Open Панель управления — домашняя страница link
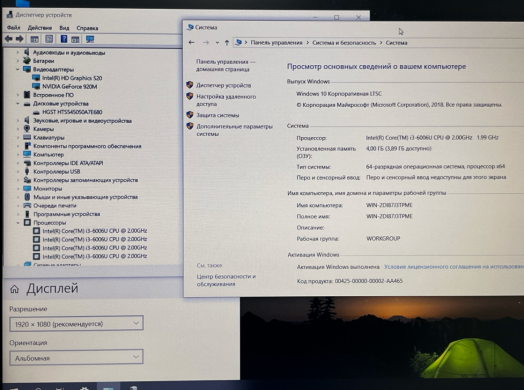Viewport: 524px width, 390px height. (226, 66)
